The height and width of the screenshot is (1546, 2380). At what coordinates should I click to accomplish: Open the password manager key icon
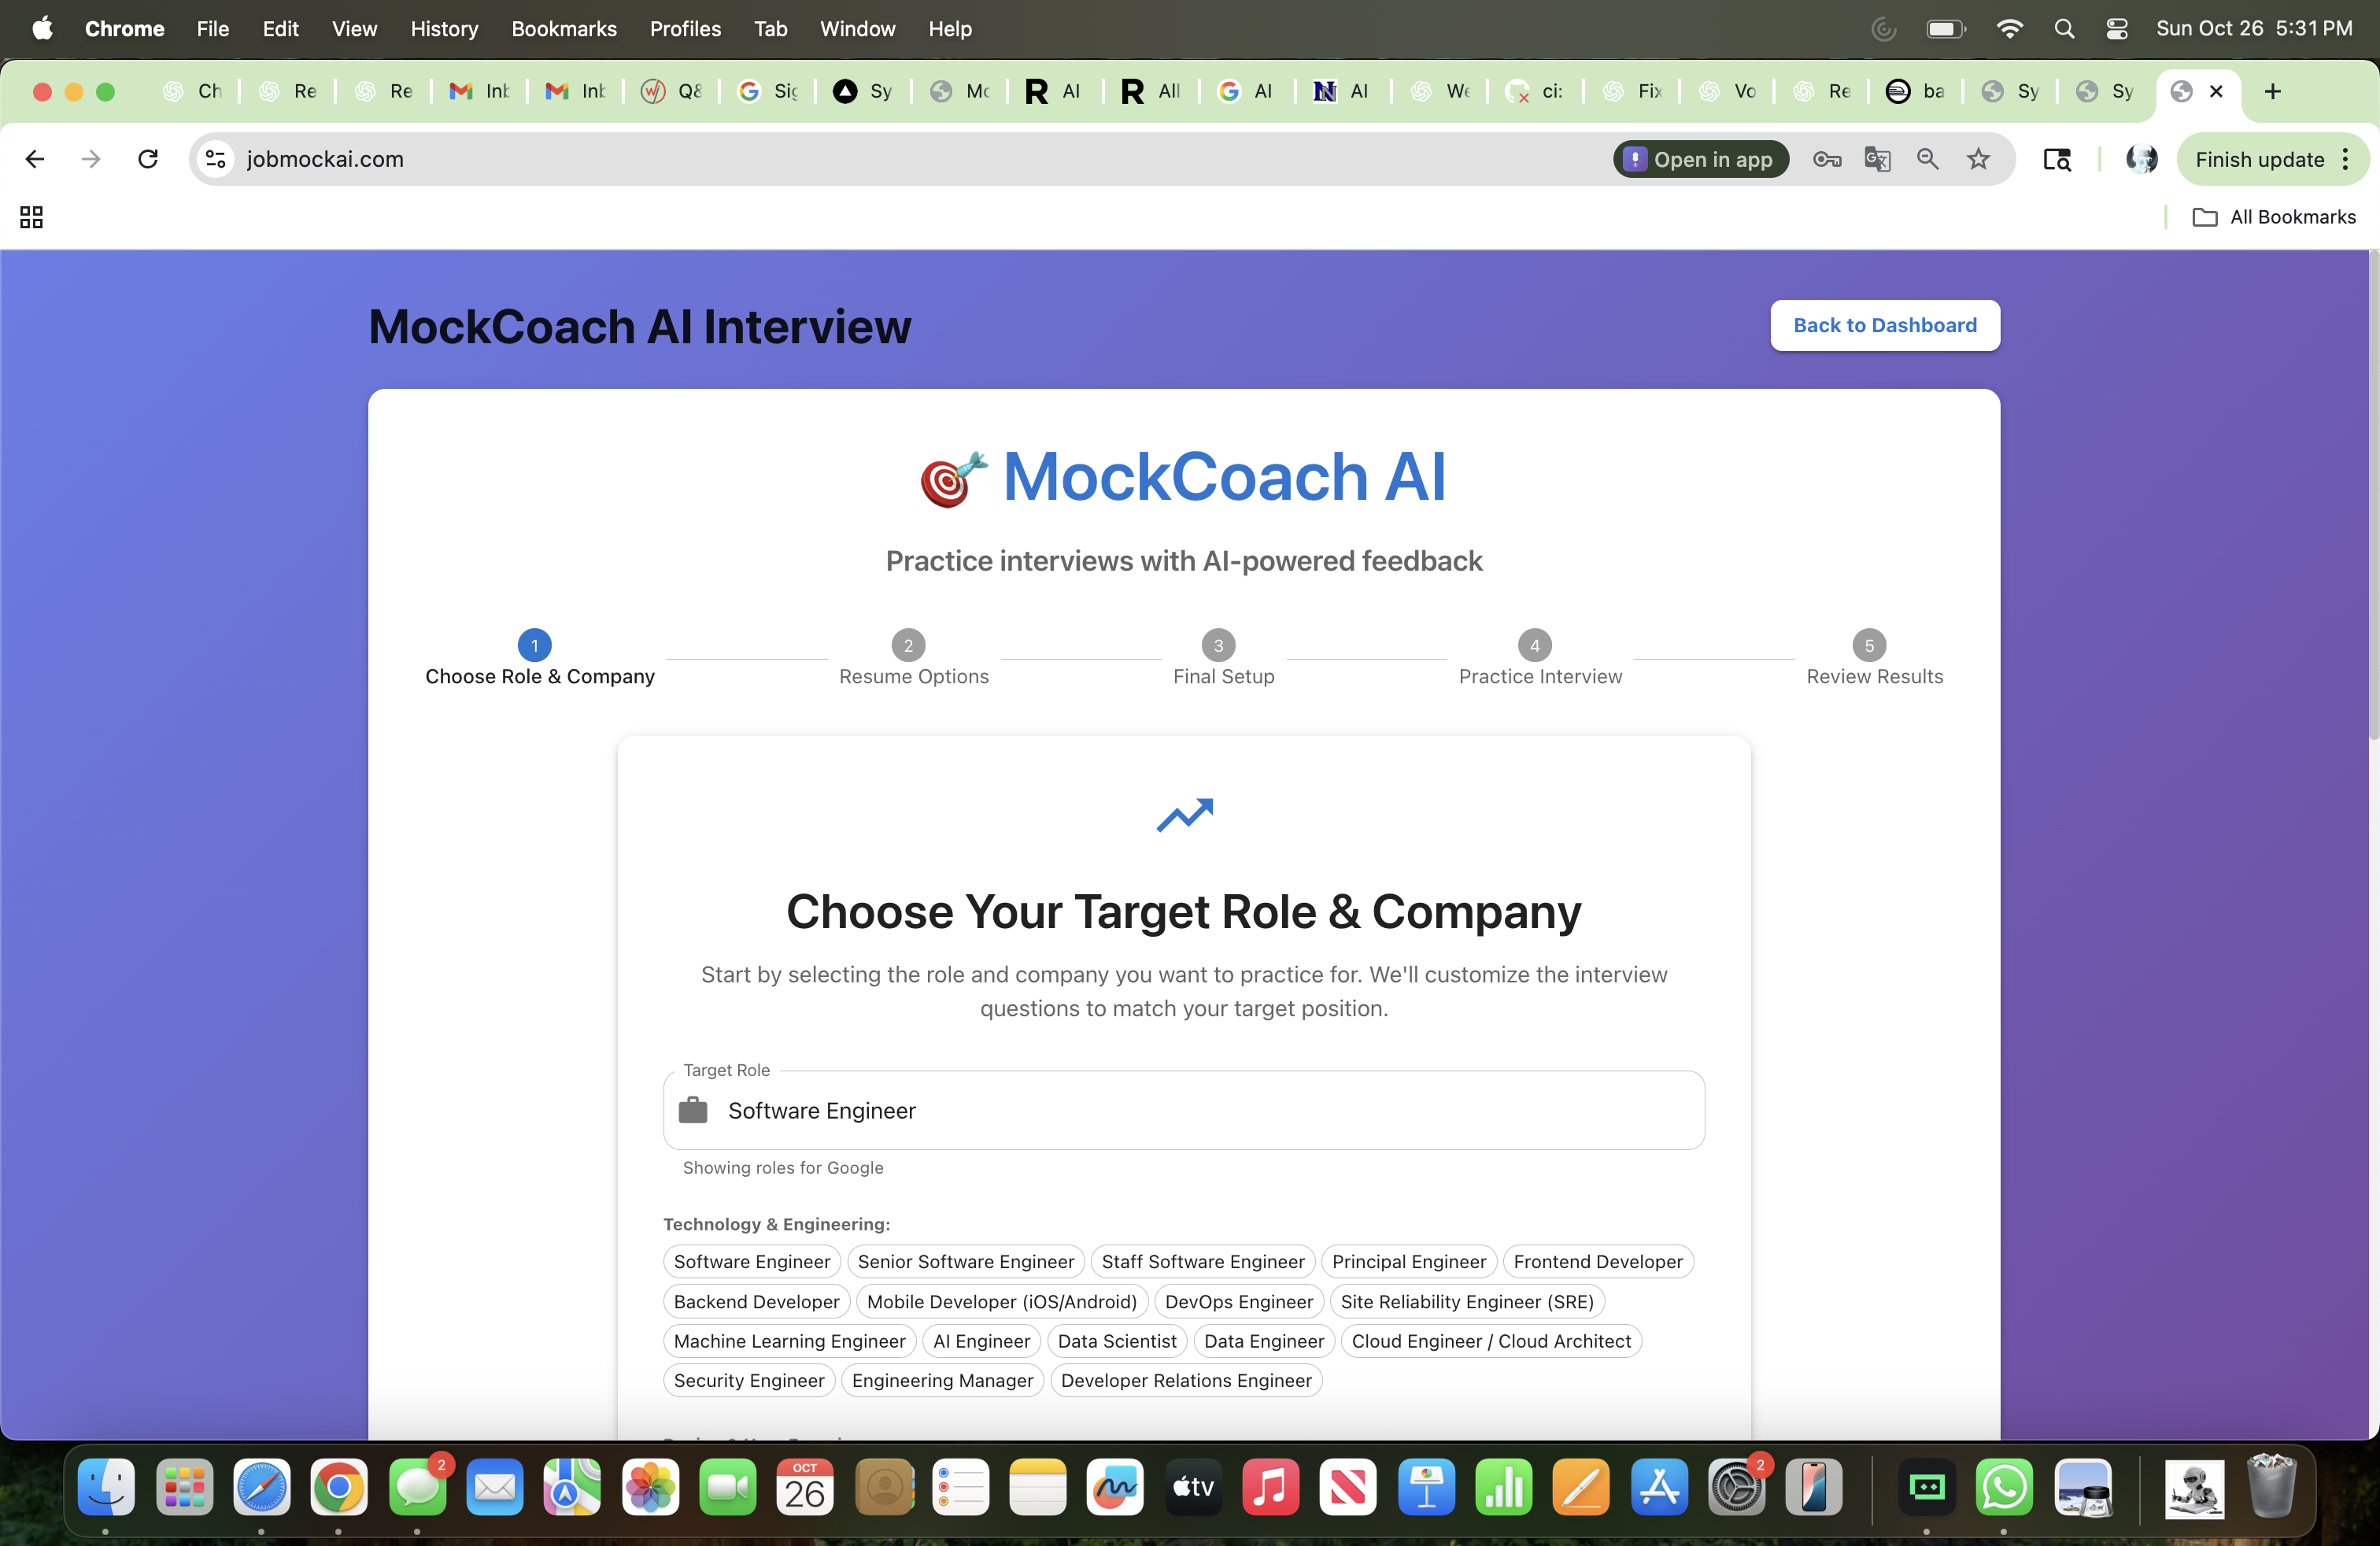coord(1827,159)
